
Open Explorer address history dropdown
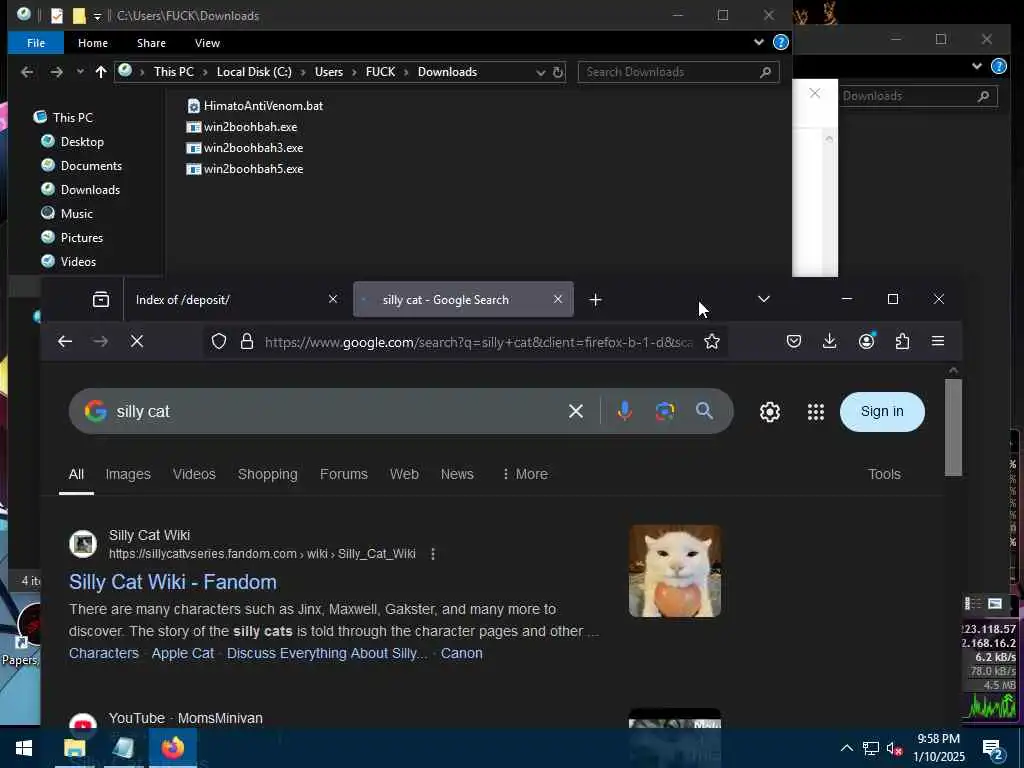click(540, 72)
